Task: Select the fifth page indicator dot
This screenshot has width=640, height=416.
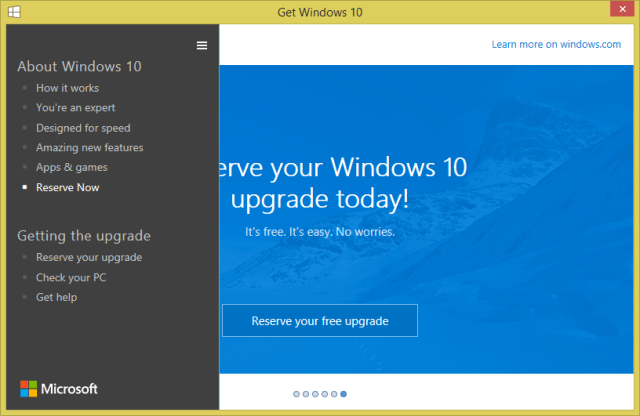Action: pos(334,394)
